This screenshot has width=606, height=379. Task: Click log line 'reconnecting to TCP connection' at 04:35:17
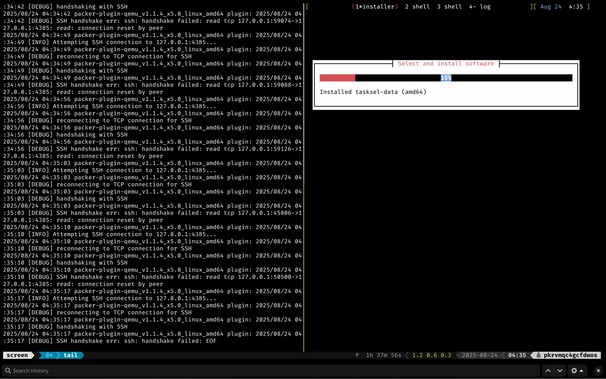point(97,313)
